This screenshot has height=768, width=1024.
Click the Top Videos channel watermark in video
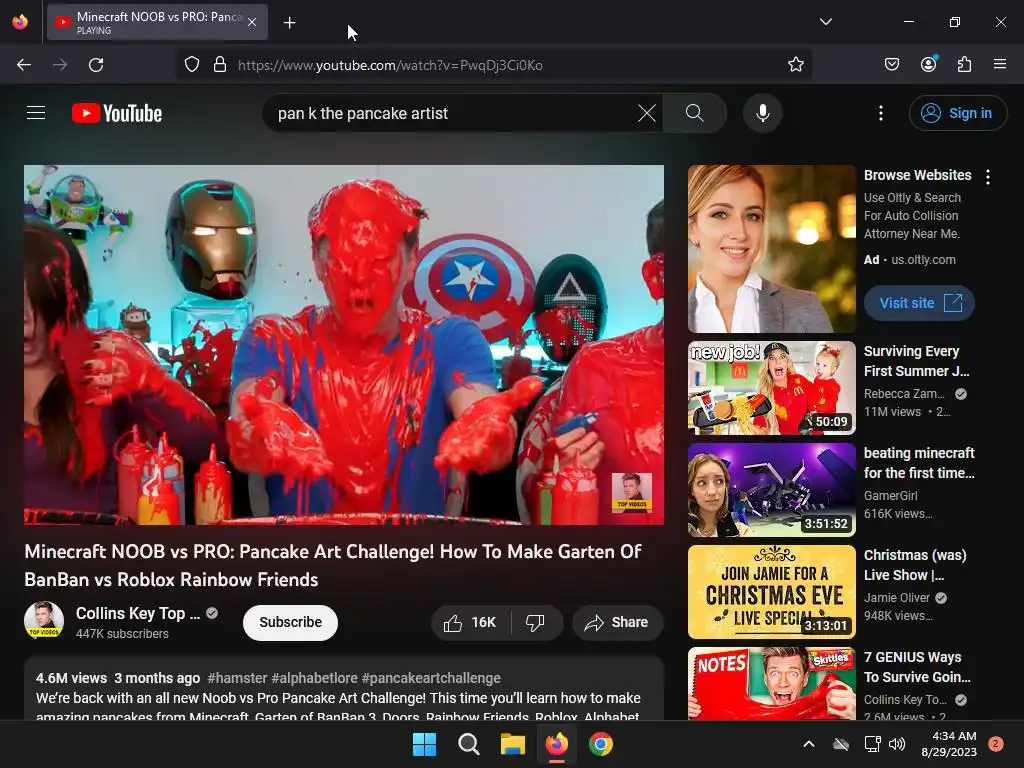pos(632,492)
